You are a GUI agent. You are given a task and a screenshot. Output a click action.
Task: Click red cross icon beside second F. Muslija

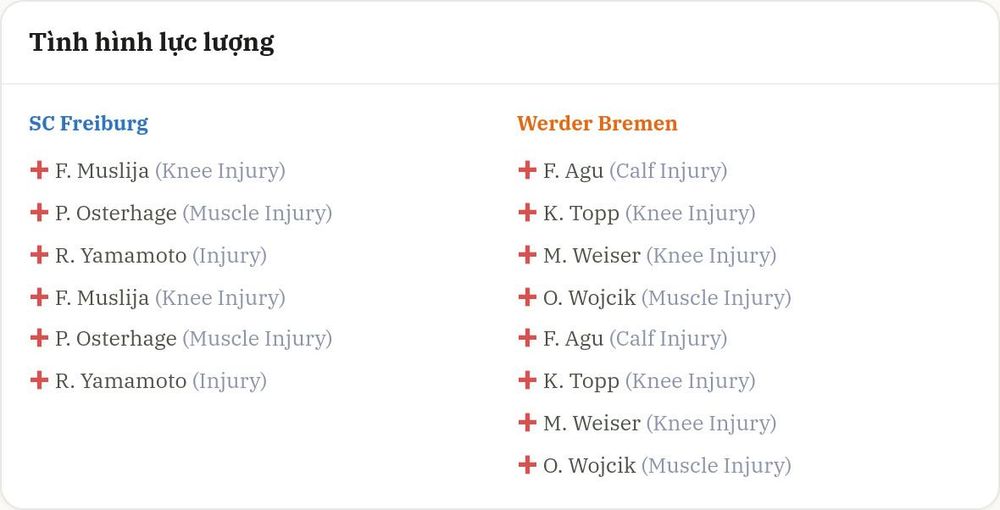39,296
